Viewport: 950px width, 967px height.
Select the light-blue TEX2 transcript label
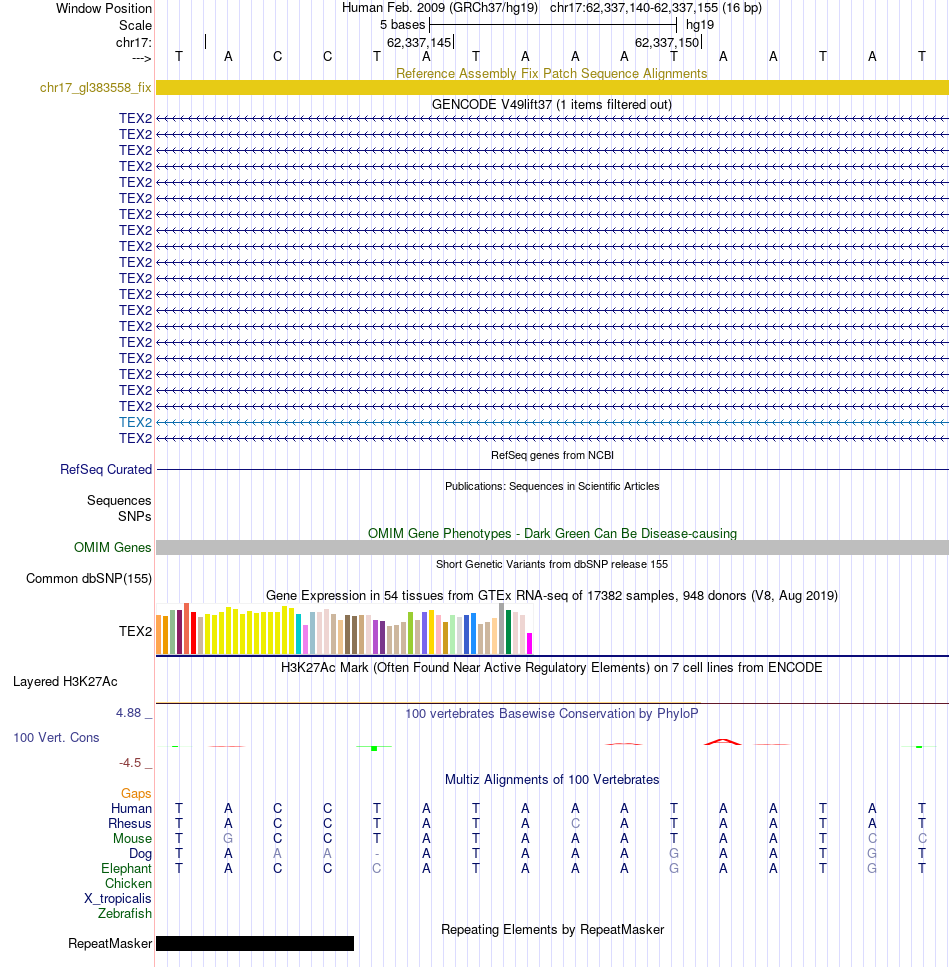(x=135, y=422)
